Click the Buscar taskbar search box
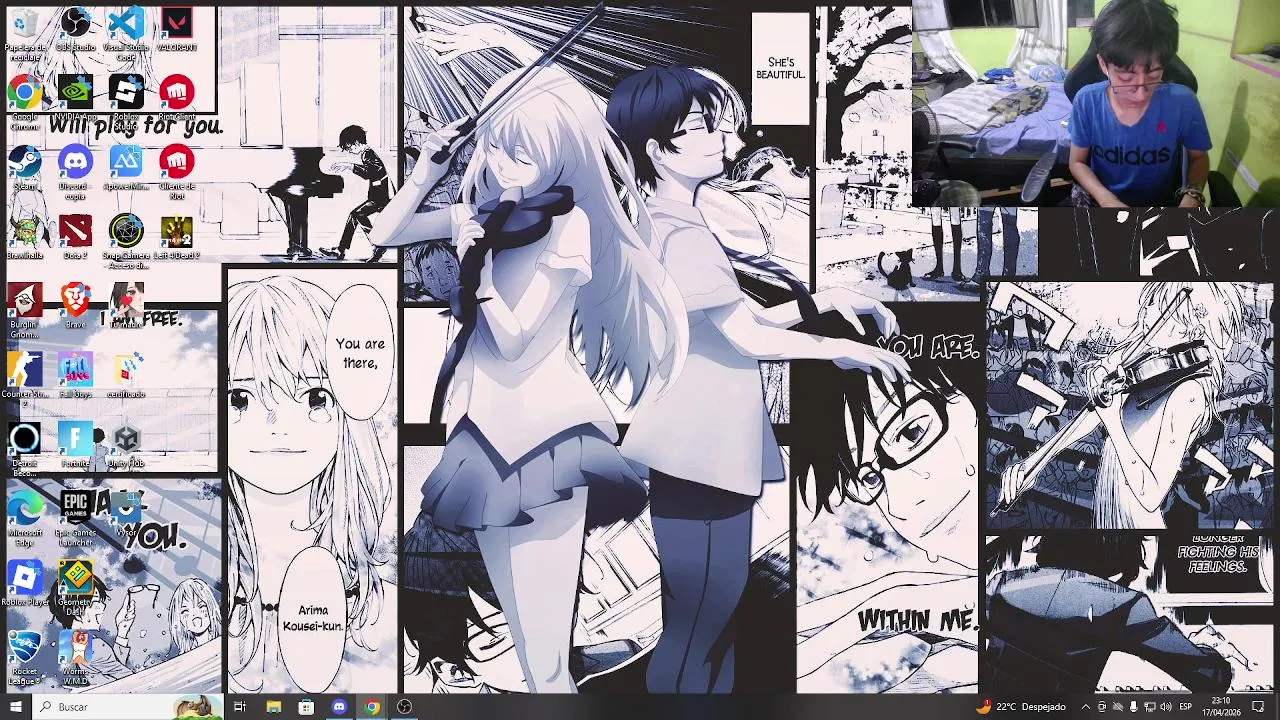The height and width of the screenshot is (720, 1280). coord(128,707)
